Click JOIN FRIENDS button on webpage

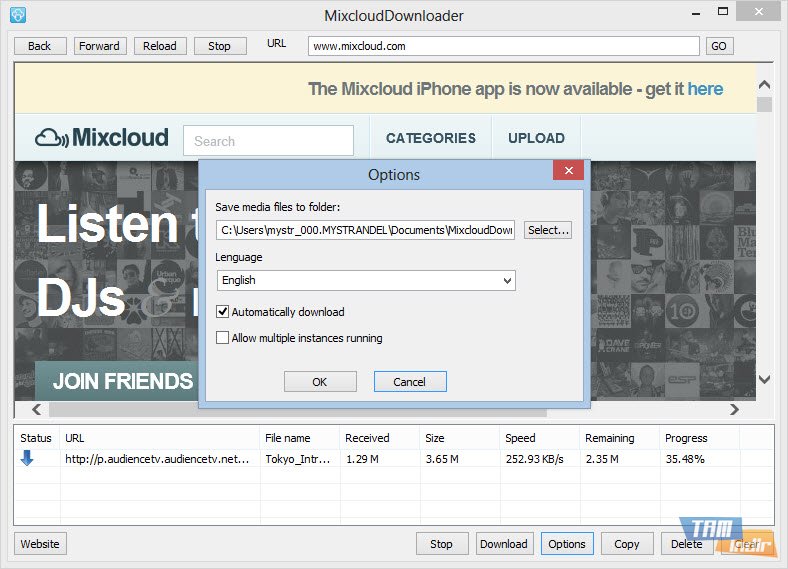[x=119, y=381]
